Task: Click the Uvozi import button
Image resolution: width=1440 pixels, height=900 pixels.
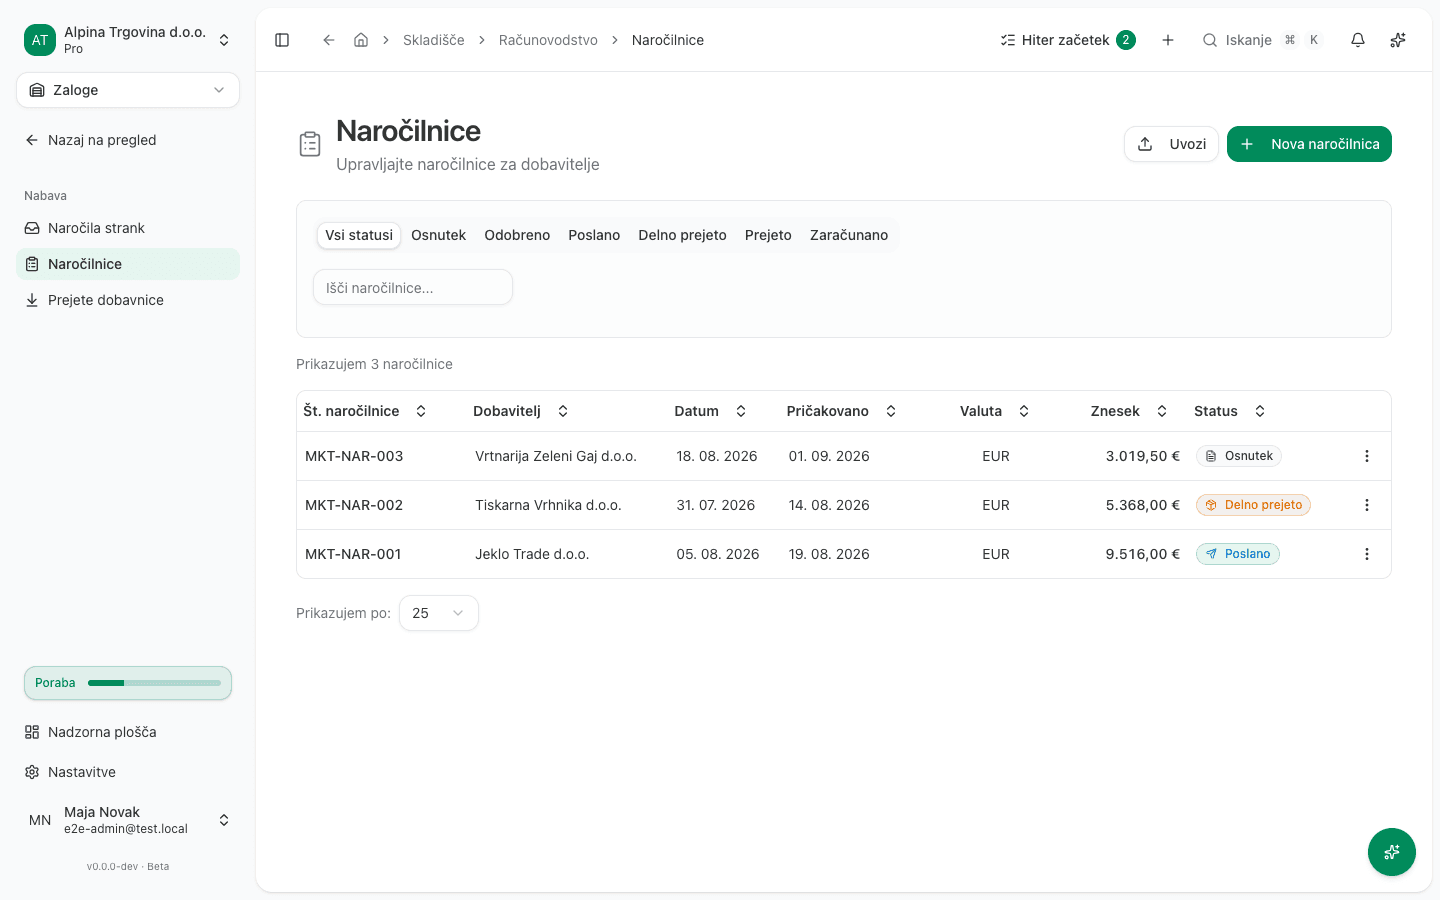Action: [x=1171, y=144]
